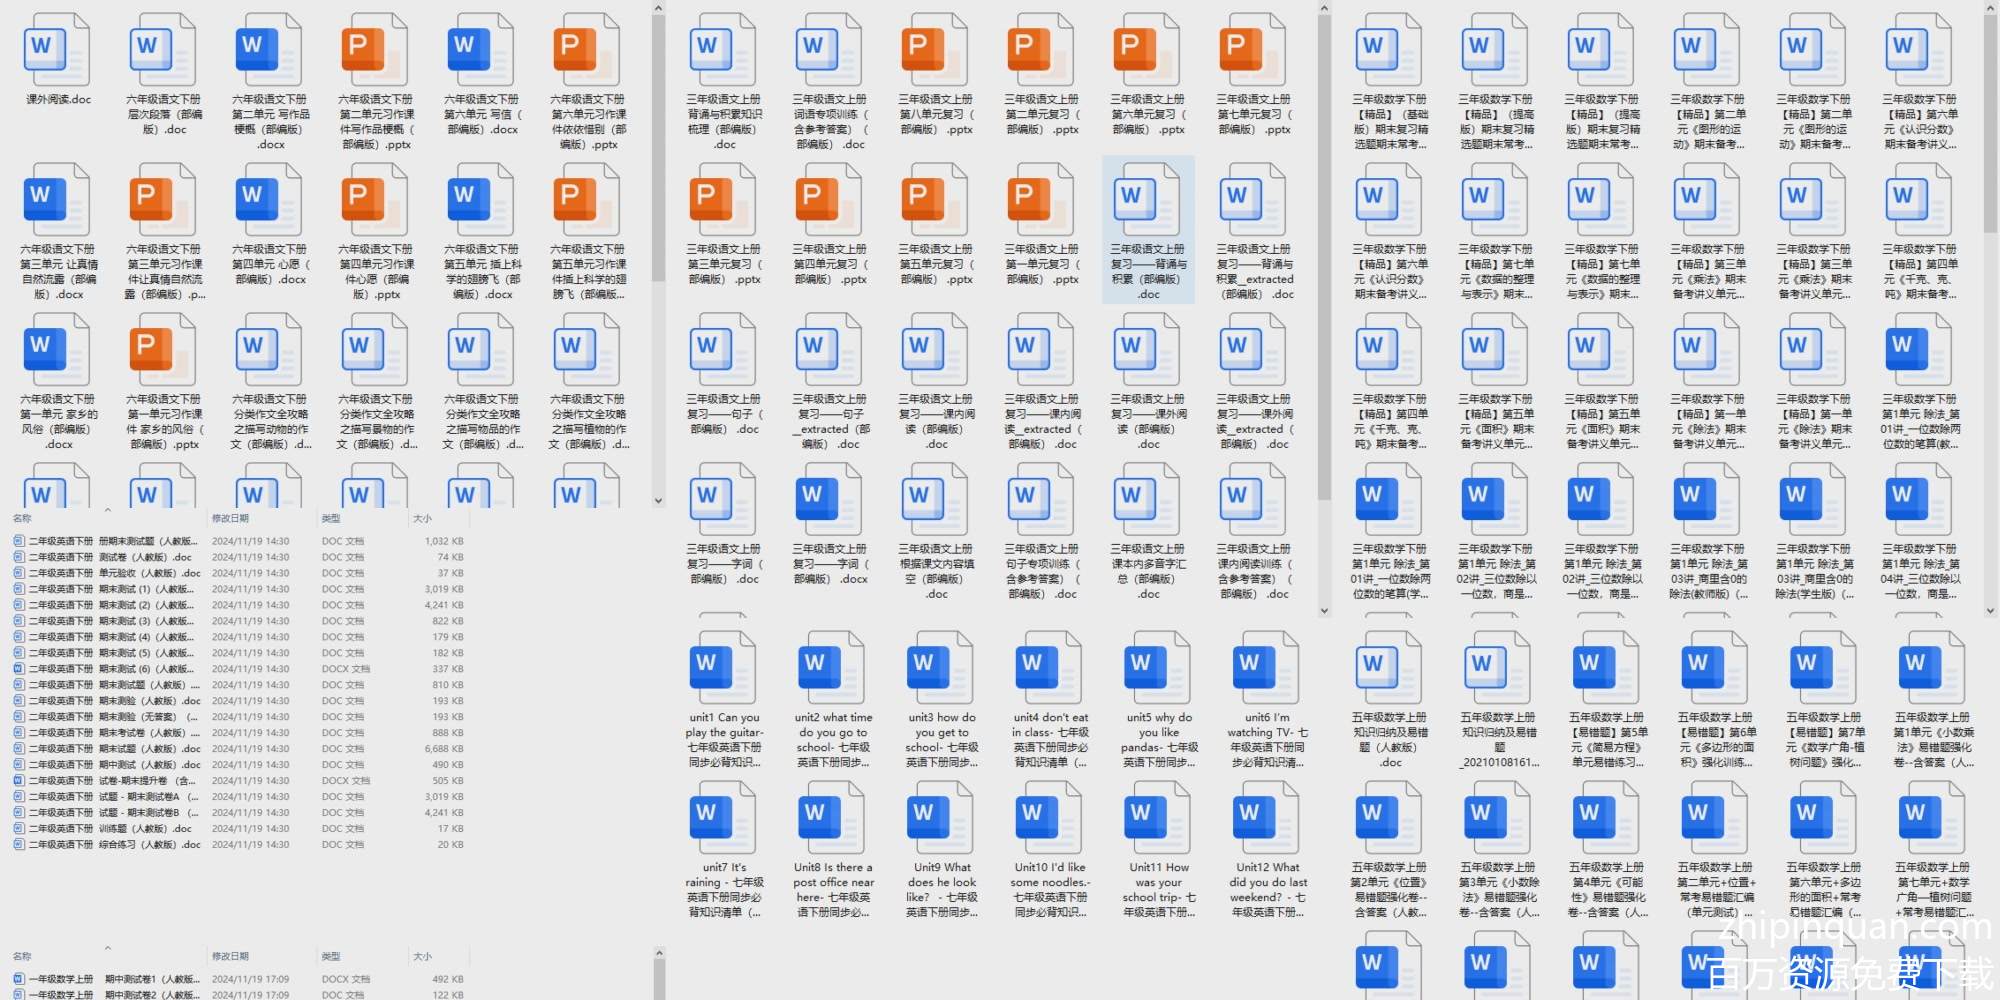Select the Unit10 I'd like some noodles document
Screen dimensions: 2000x1000
1050,817
